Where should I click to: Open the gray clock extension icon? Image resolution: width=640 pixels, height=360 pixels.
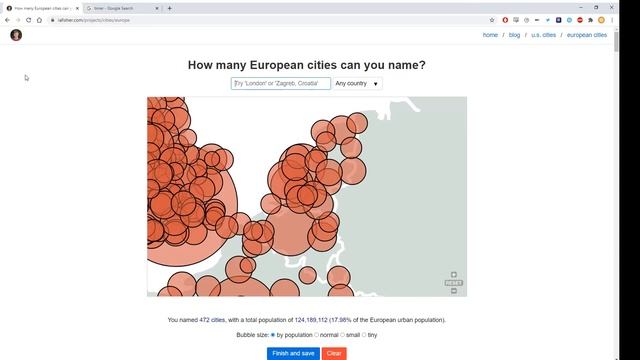527,20
